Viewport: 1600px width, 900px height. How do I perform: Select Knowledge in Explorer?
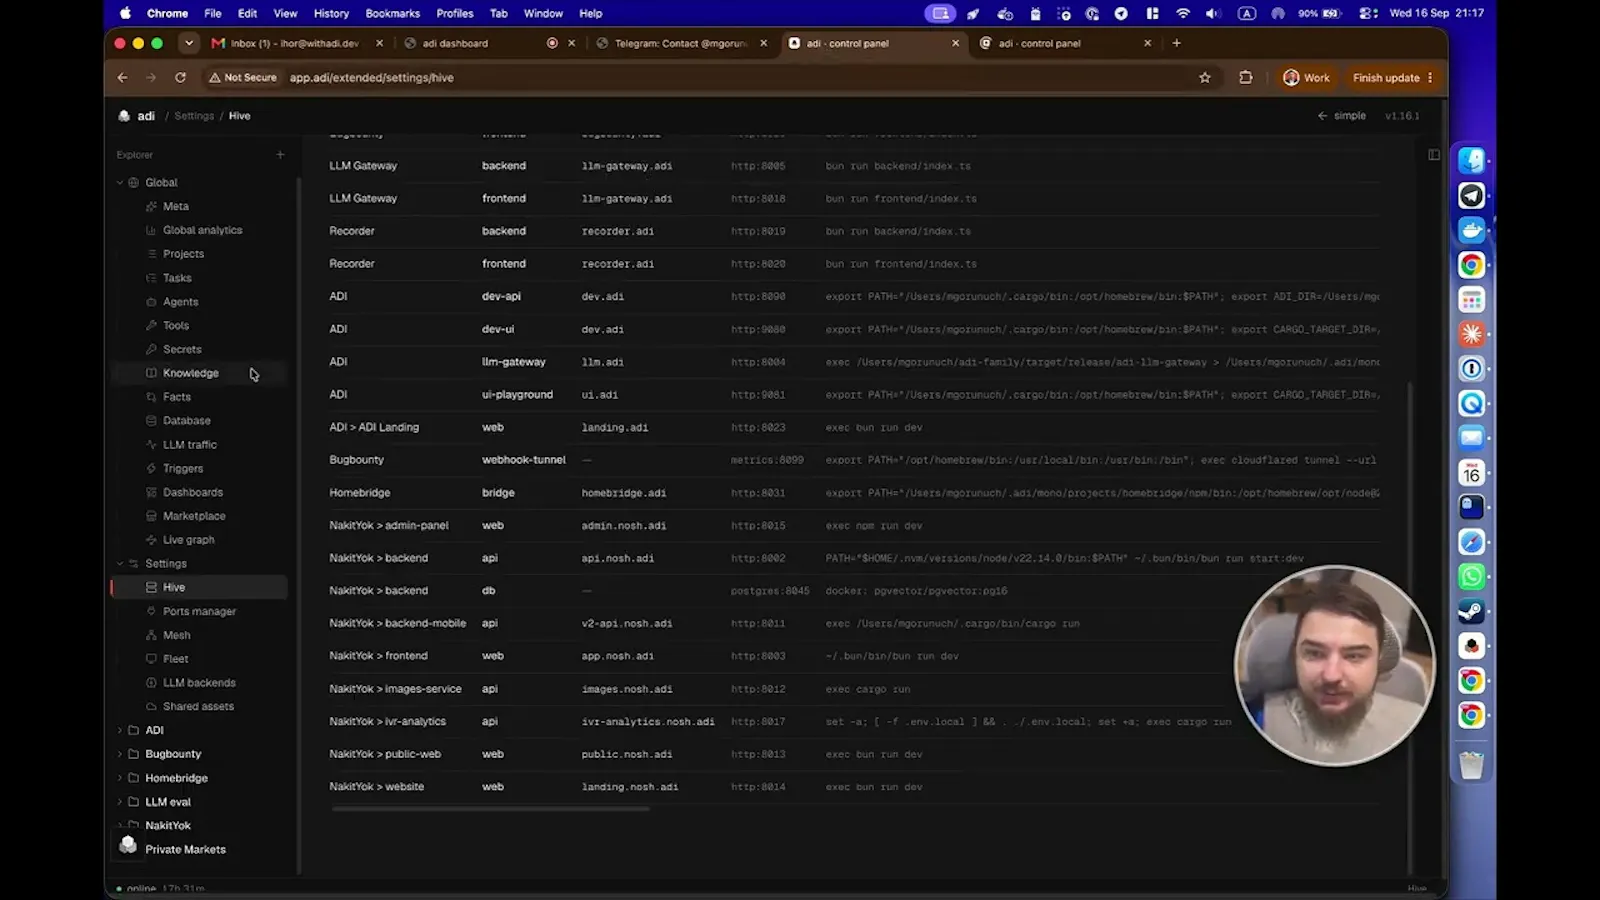point(190,373)
